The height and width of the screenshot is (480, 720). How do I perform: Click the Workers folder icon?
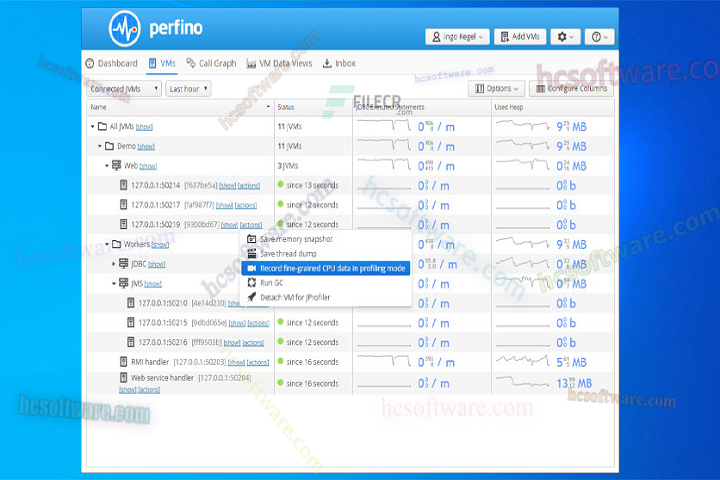click(117, 244)
